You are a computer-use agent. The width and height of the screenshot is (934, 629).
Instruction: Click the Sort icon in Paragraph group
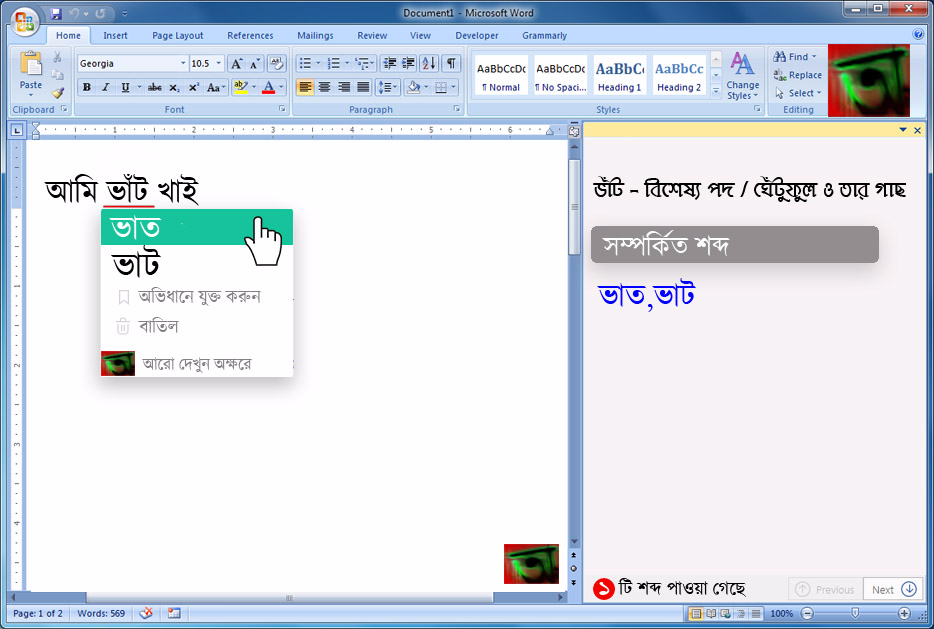[x=428, y=63]
